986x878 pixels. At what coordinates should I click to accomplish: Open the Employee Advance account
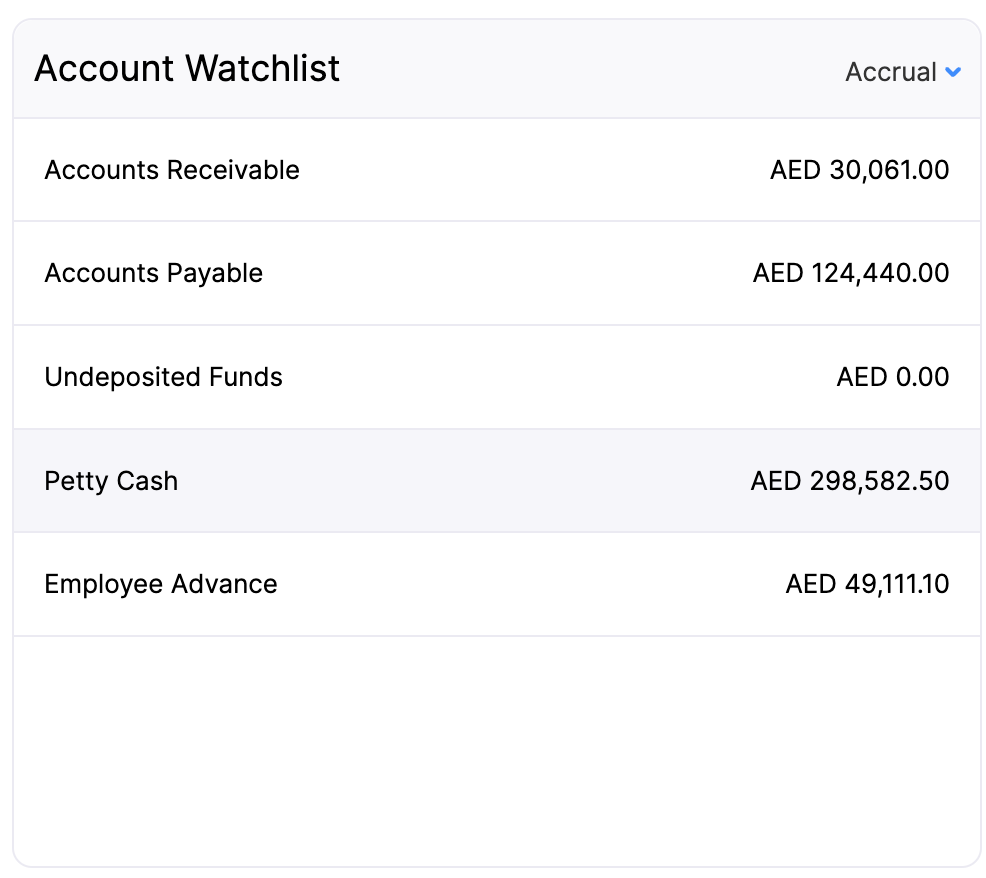coord(493,584)
